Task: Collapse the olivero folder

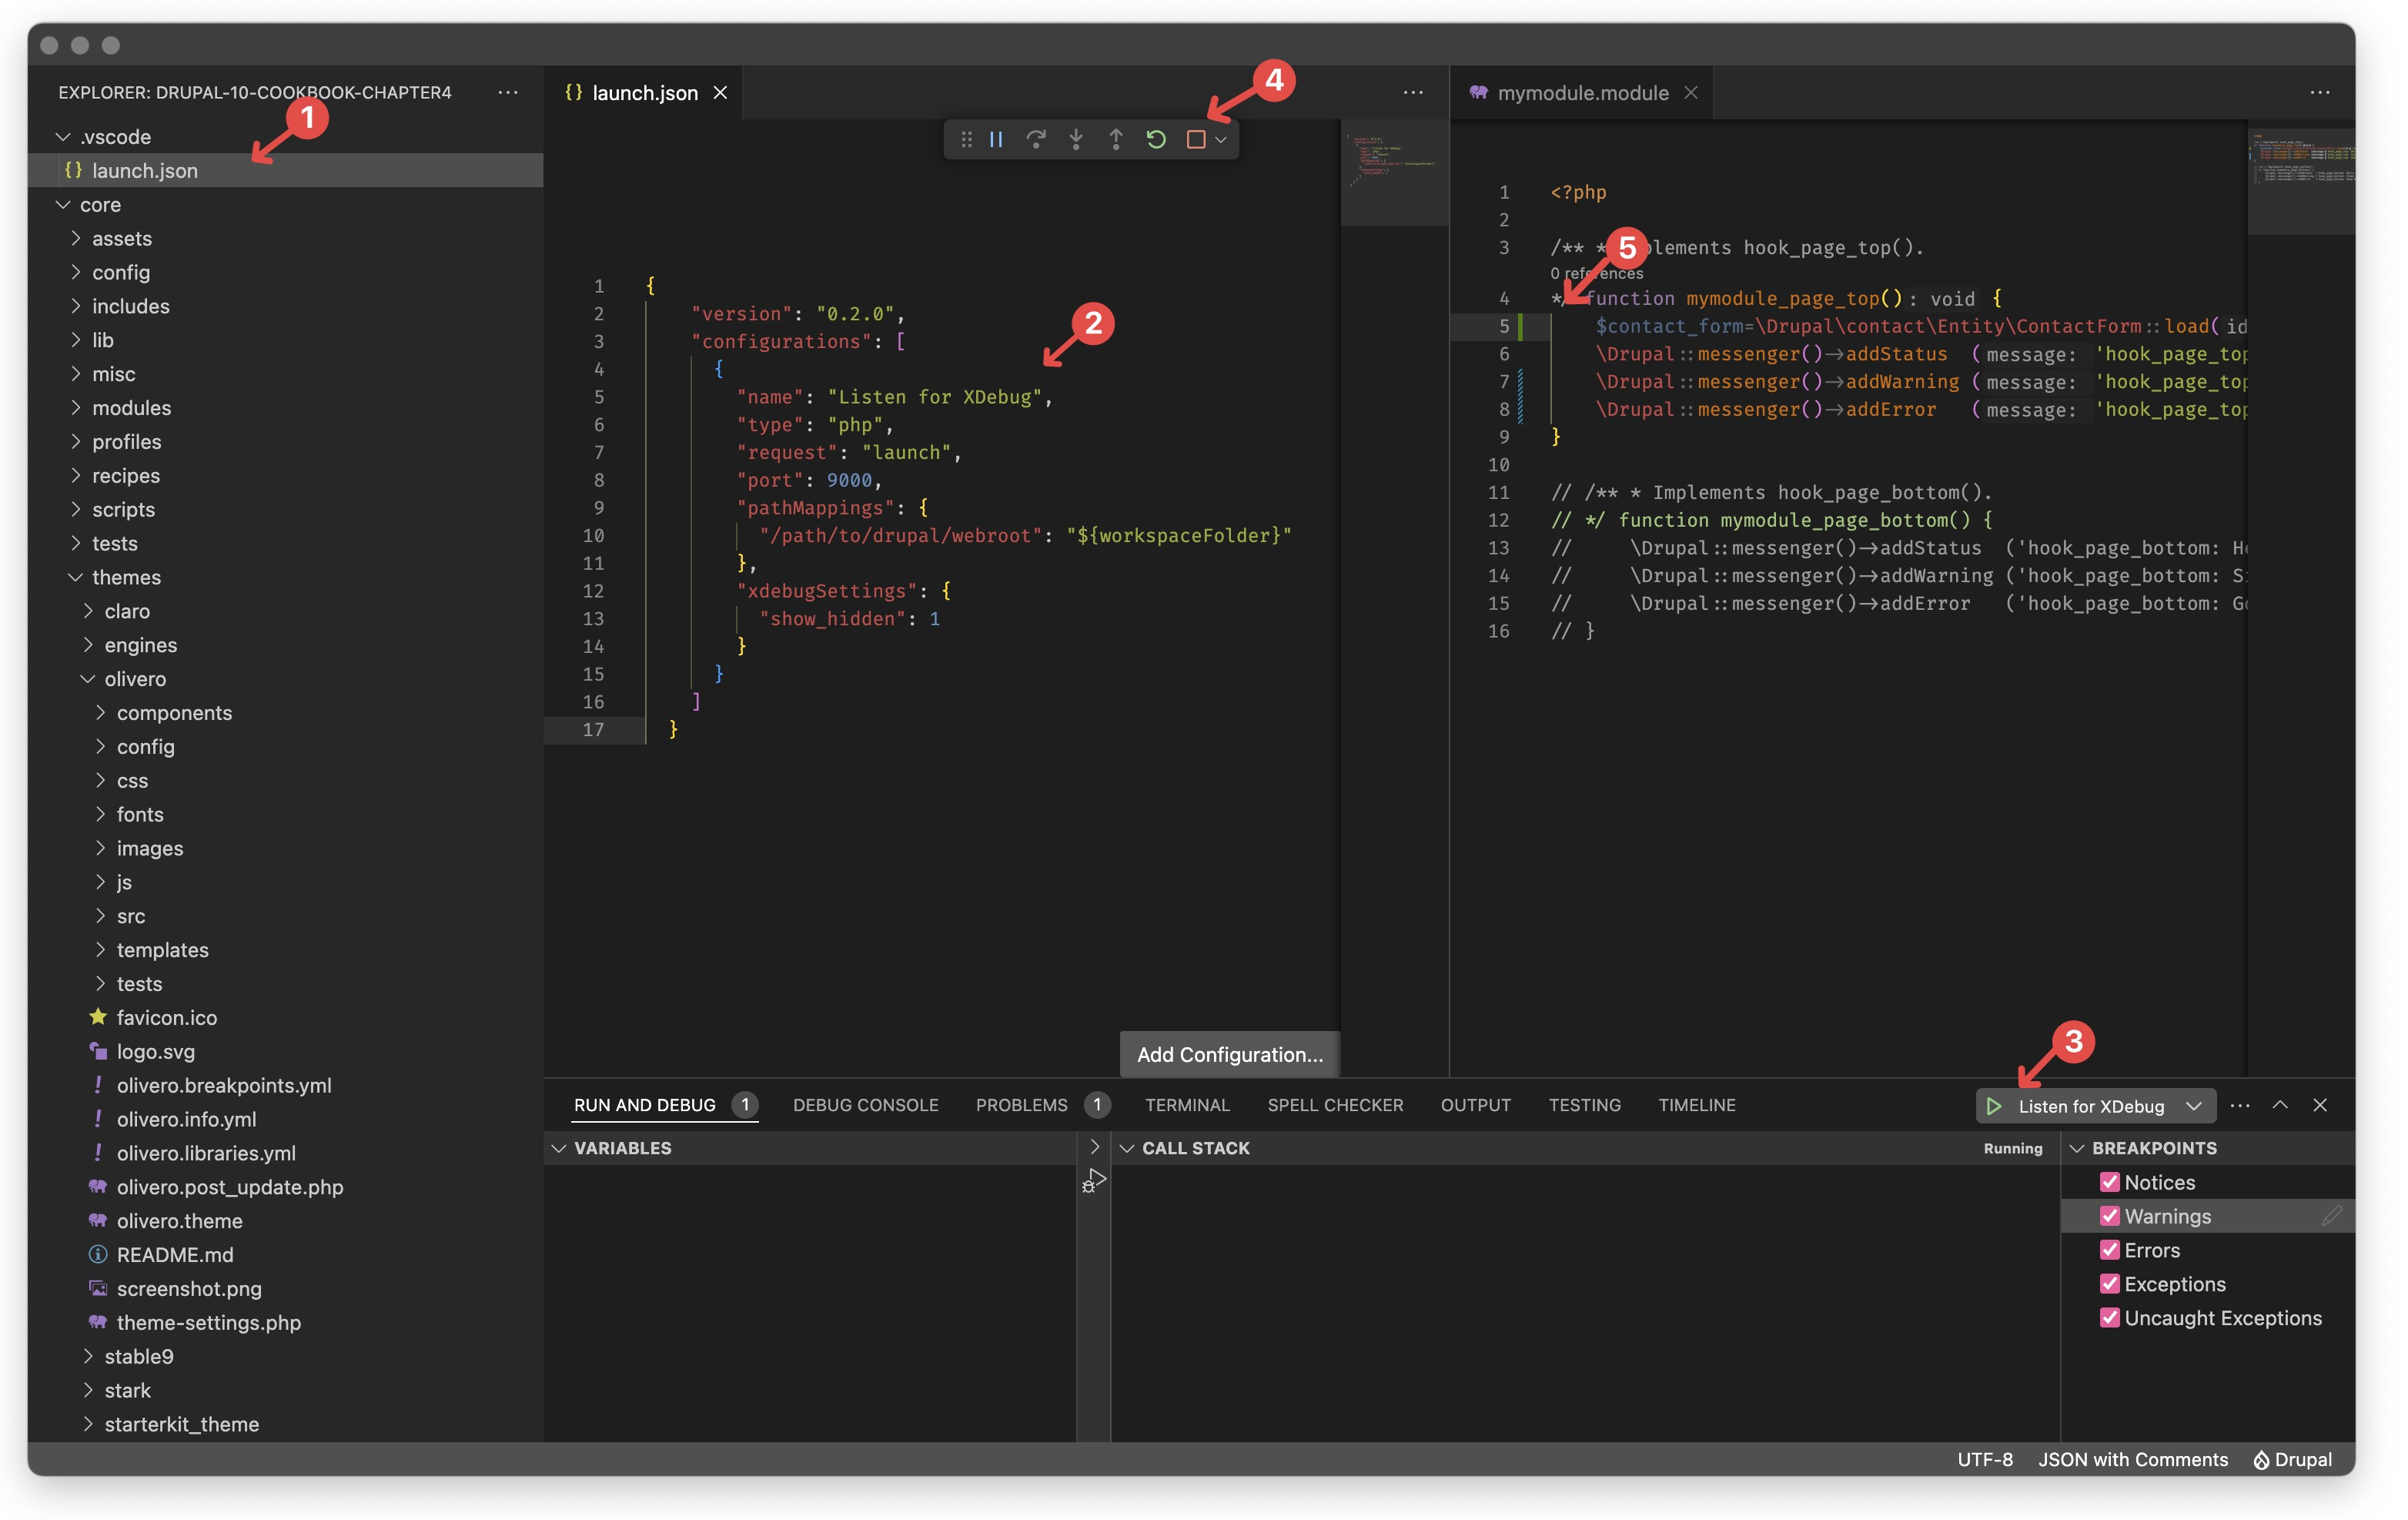Action: pyautogui.click(x=134, y=679)
